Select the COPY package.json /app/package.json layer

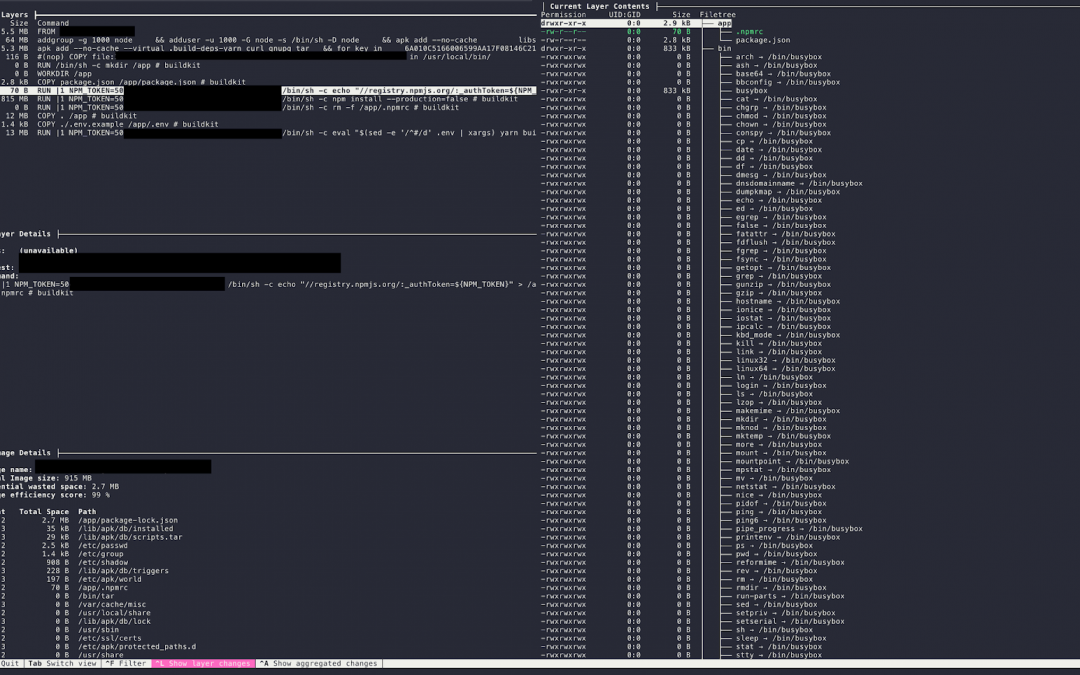[x=269, y=82]
